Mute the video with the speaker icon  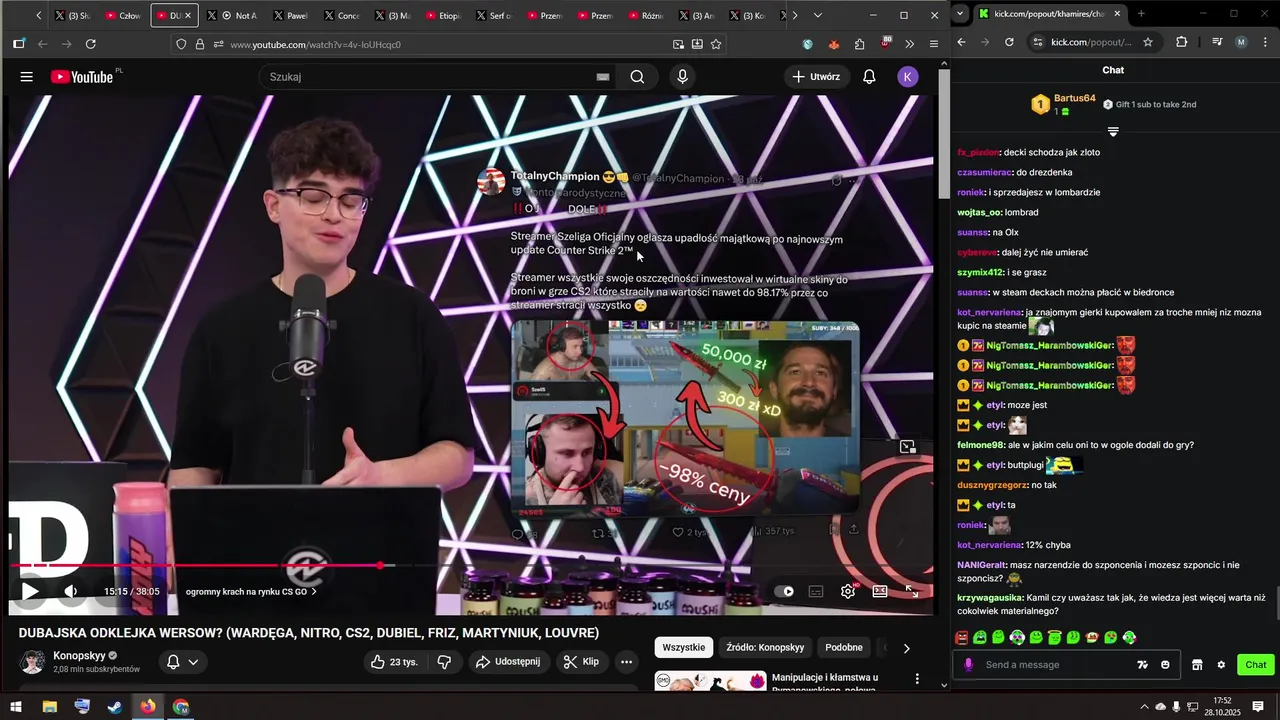point(70,591)
